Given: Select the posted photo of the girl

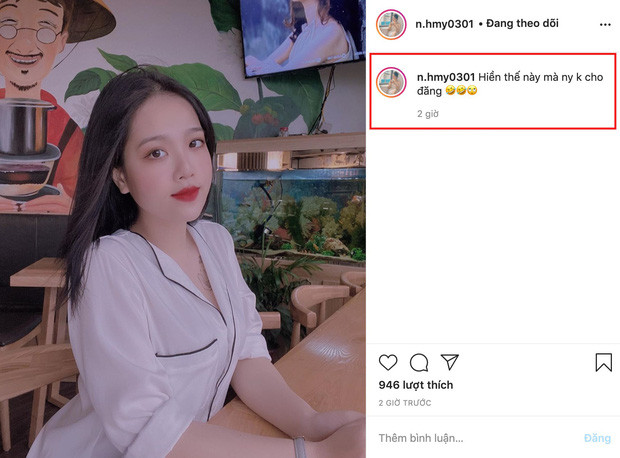Looking at the screenshot, I should click(x=183, y=229).
